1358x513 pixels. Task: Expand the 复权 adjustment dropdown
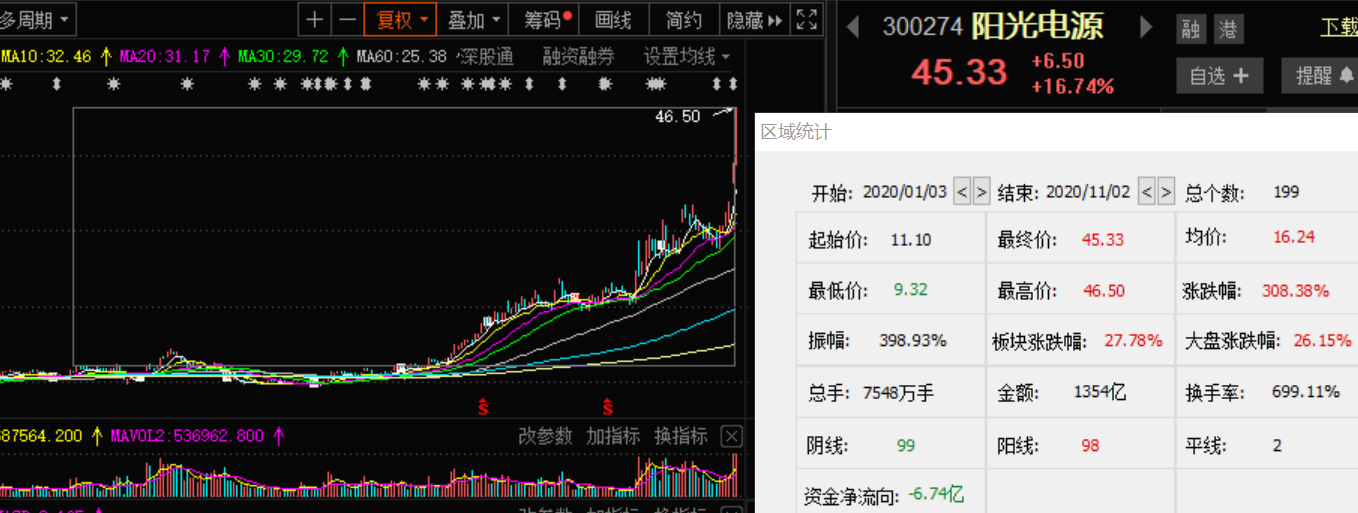point(400,20)
